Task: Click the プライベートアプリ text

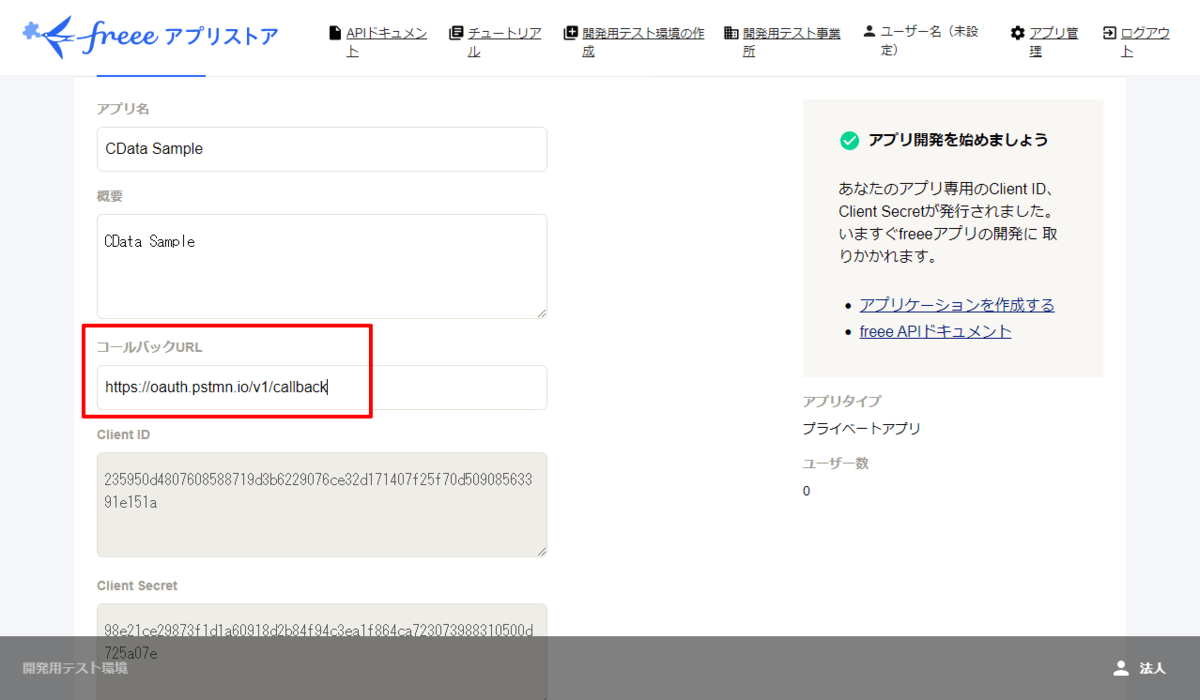Action: point(861,428)
